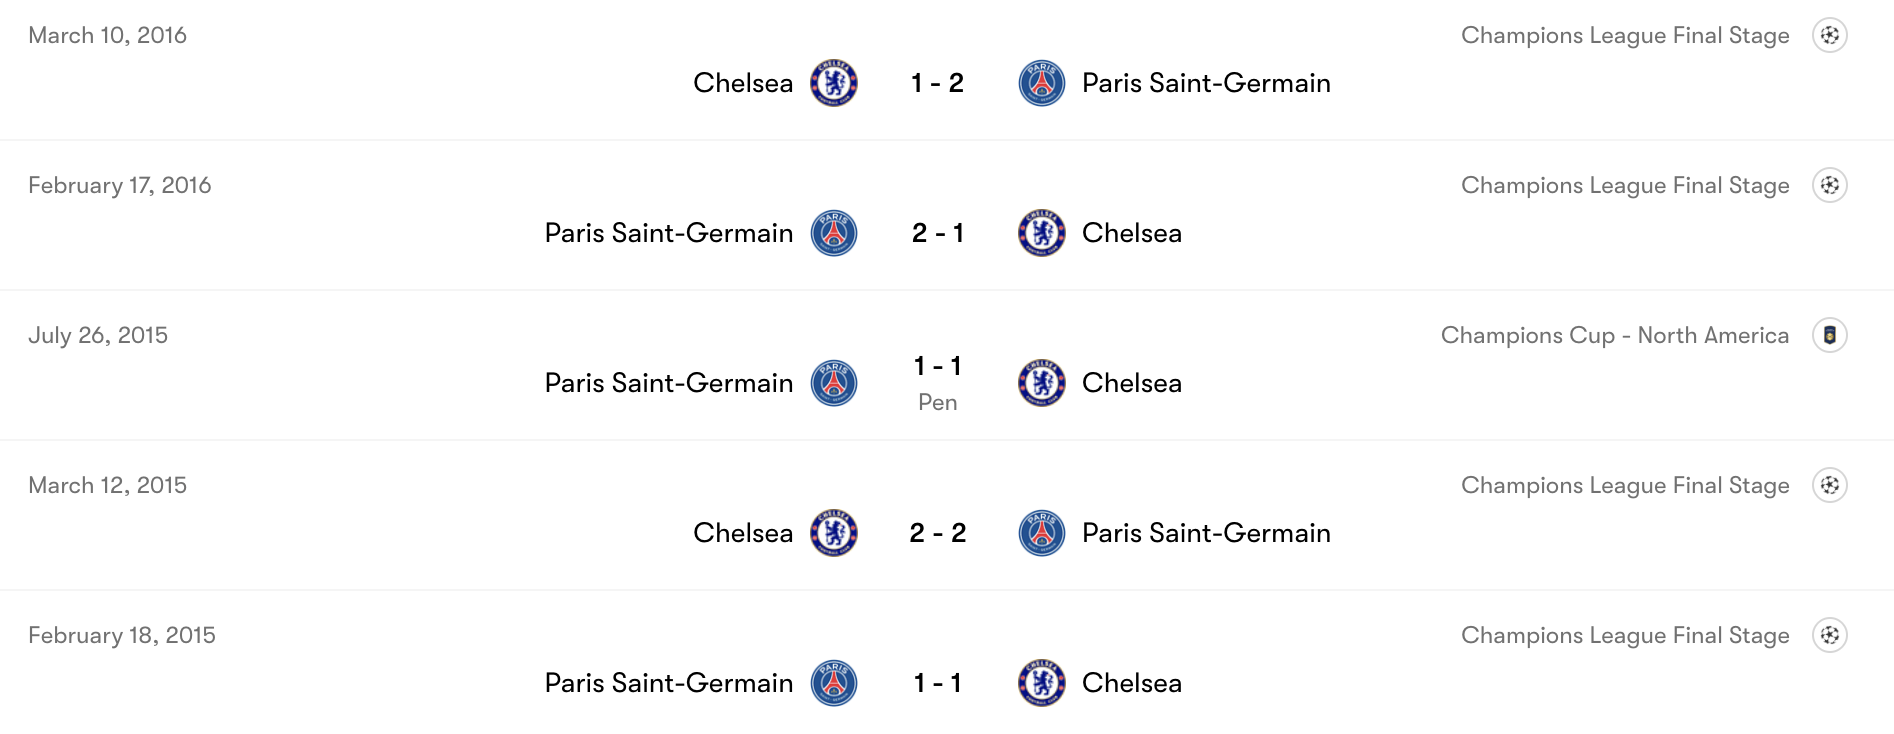Click PSG crest in July 26, 2015 match

pos(833,383)
